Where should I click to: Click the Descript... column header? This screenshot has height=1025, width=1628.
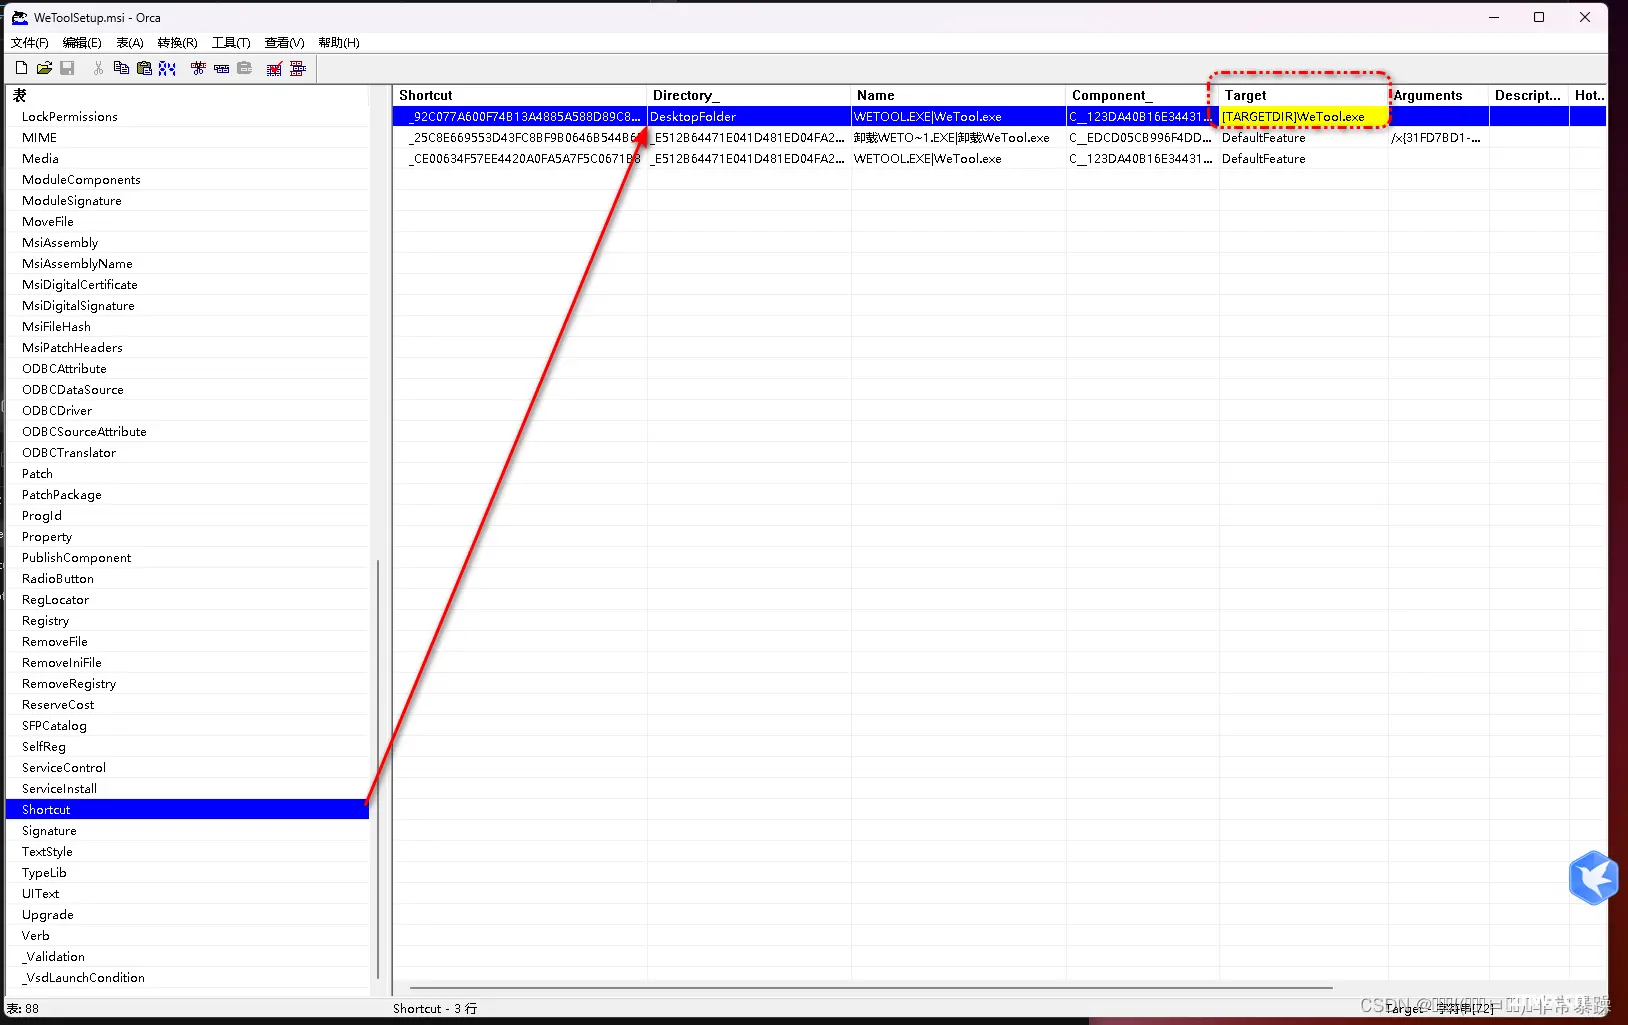click(1529, 95)
